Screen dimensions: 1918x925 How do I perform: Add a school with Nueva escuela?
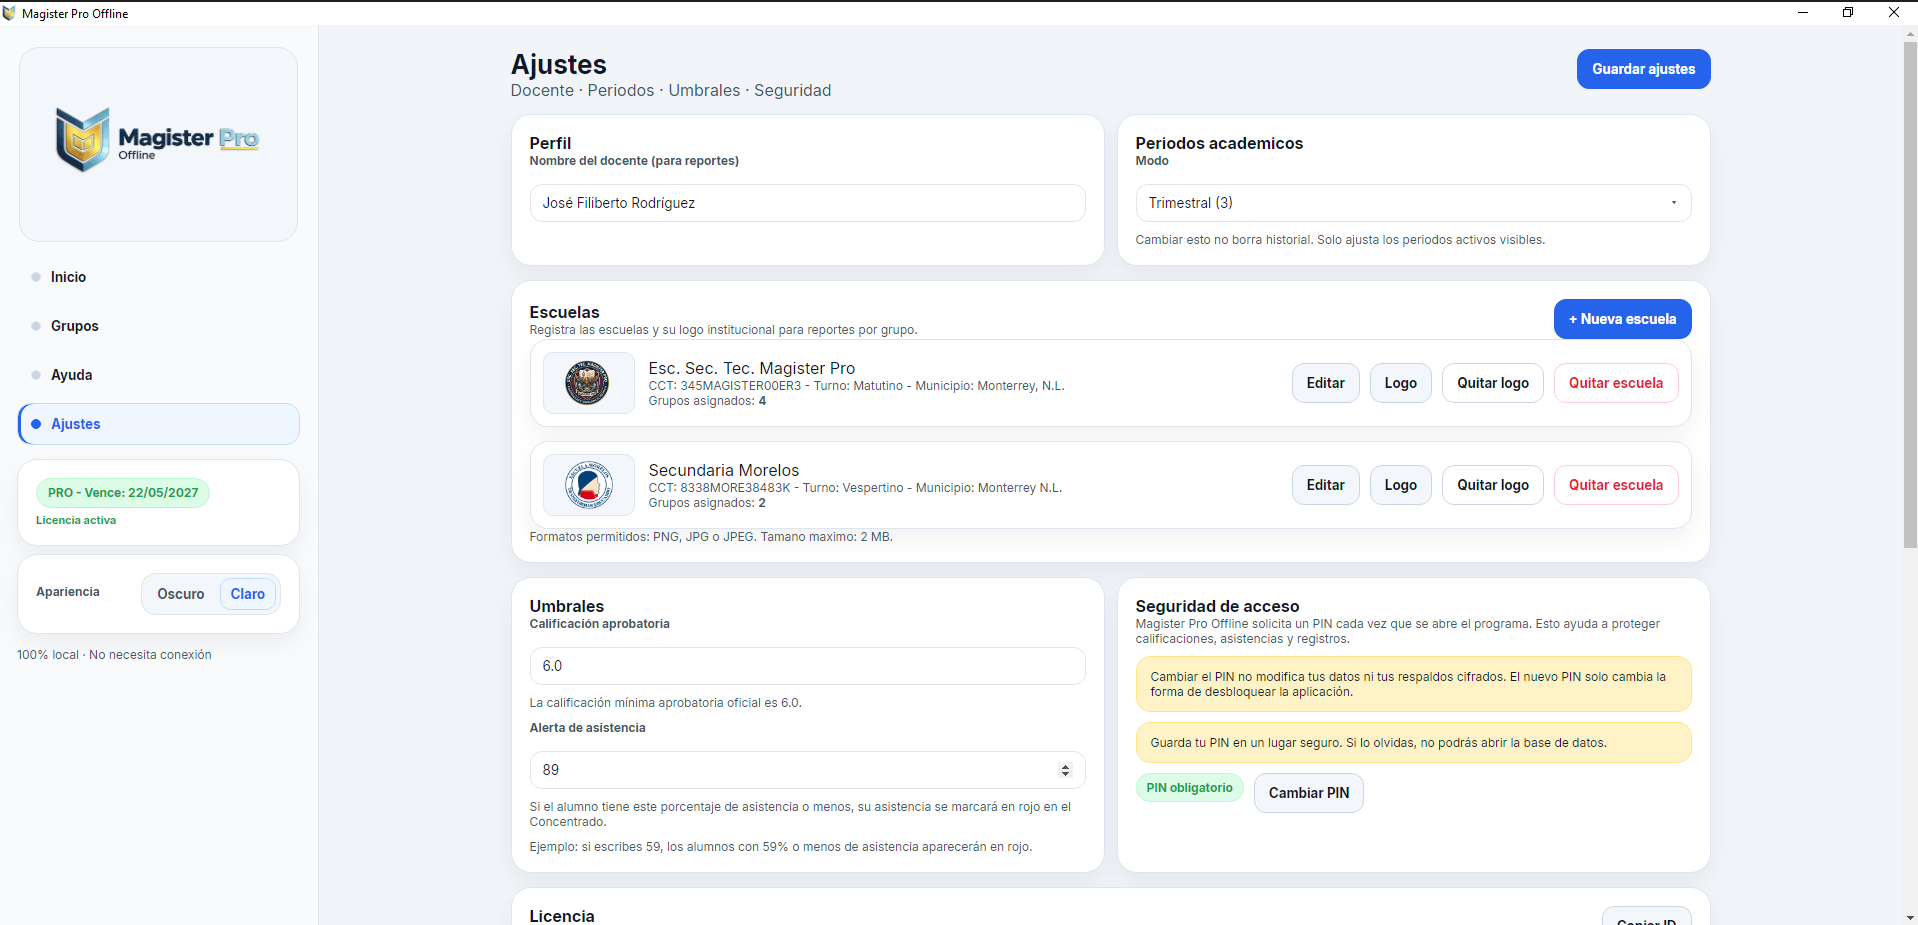click(1622, 319)
